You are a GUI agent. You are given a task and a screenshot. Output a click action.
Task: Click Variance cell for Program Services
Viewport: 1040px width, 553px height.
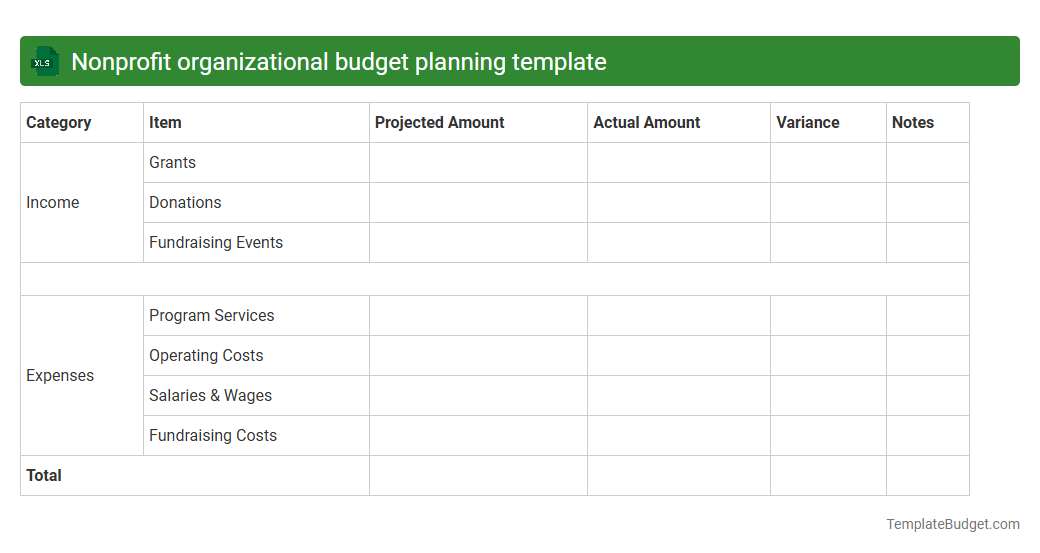pos(828,316)
